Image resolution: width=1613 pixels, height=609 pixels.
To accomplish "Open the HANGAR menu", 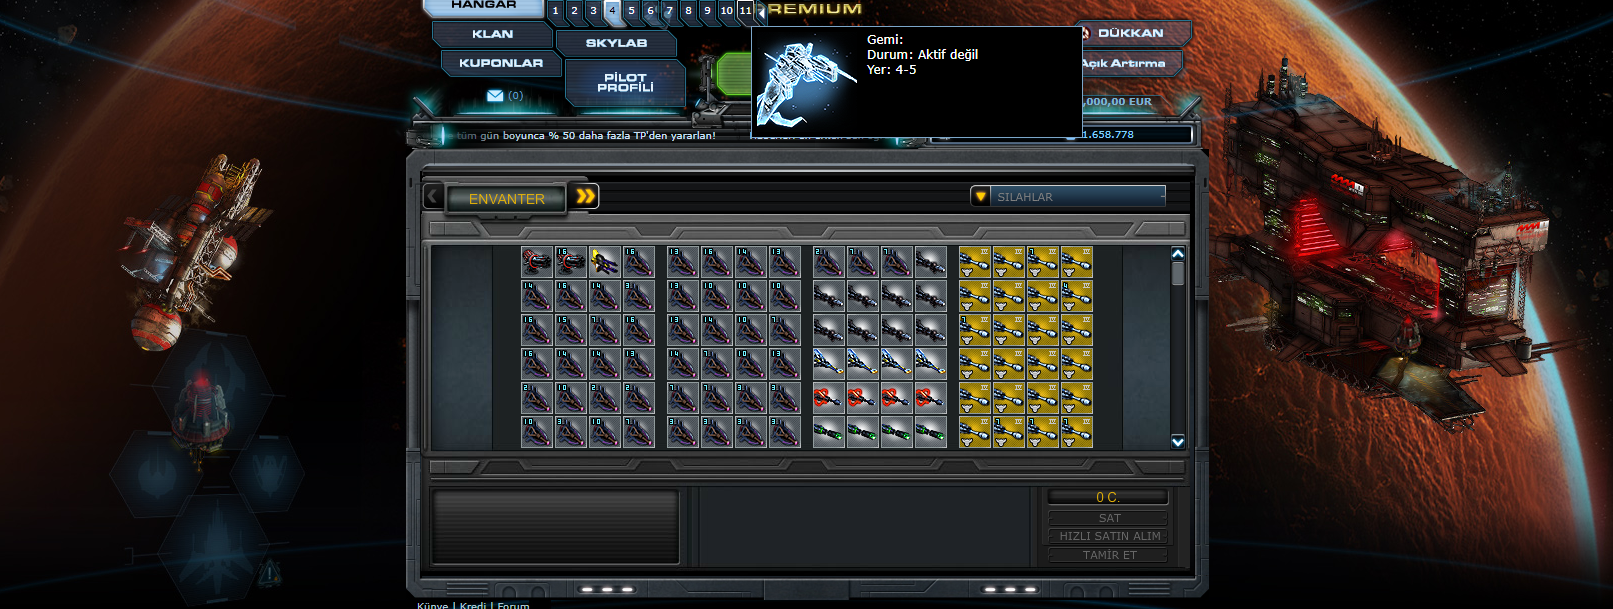I will (x=484, y=7).
